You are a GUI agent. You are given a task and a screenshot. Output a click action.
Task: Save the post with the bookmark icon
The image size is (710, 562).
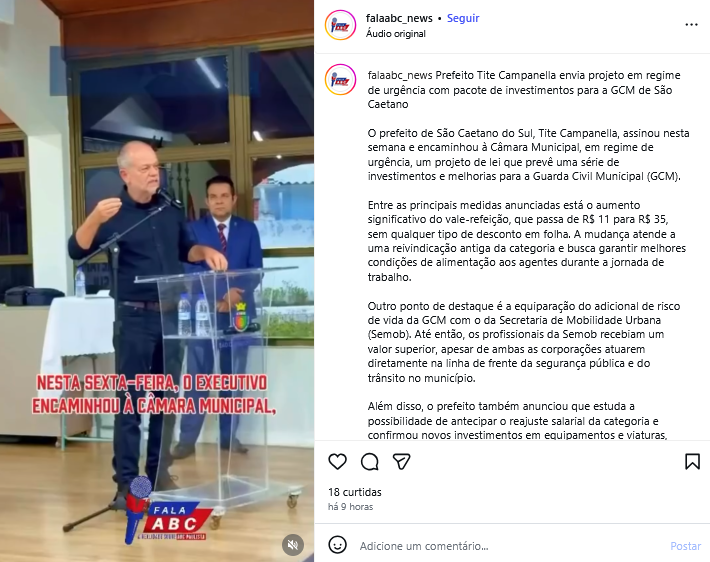pos(692,461)
